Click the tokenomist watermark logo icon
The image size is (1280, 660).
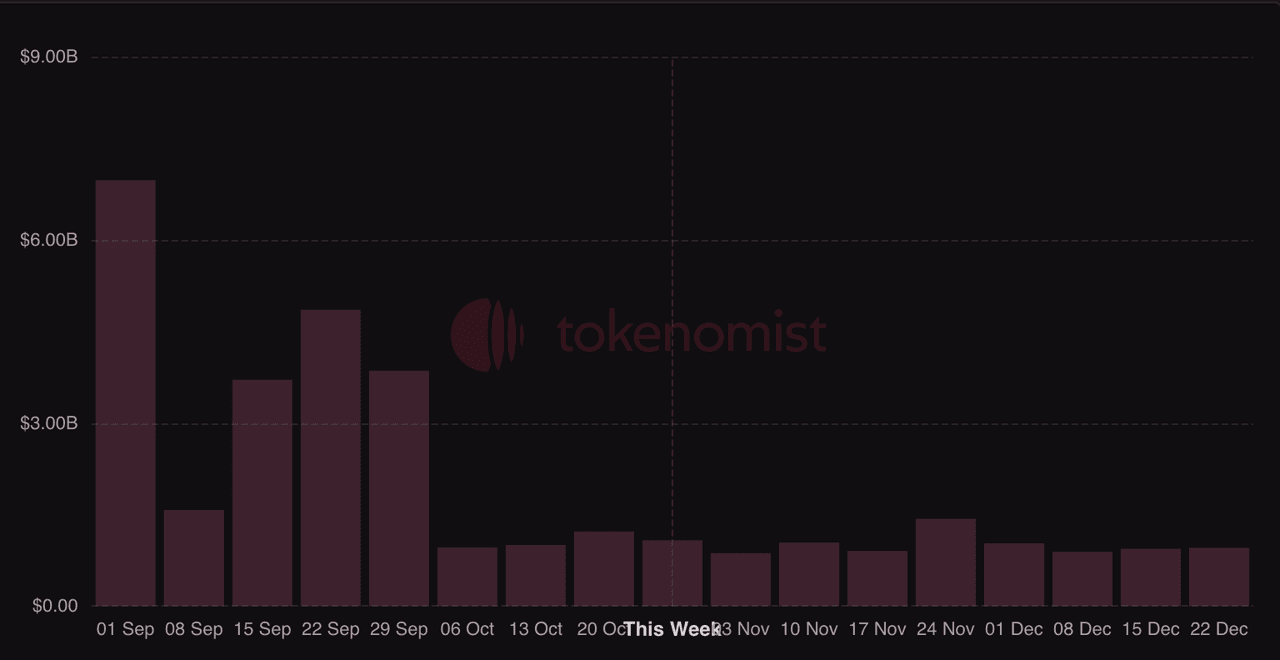click(487, 335)
